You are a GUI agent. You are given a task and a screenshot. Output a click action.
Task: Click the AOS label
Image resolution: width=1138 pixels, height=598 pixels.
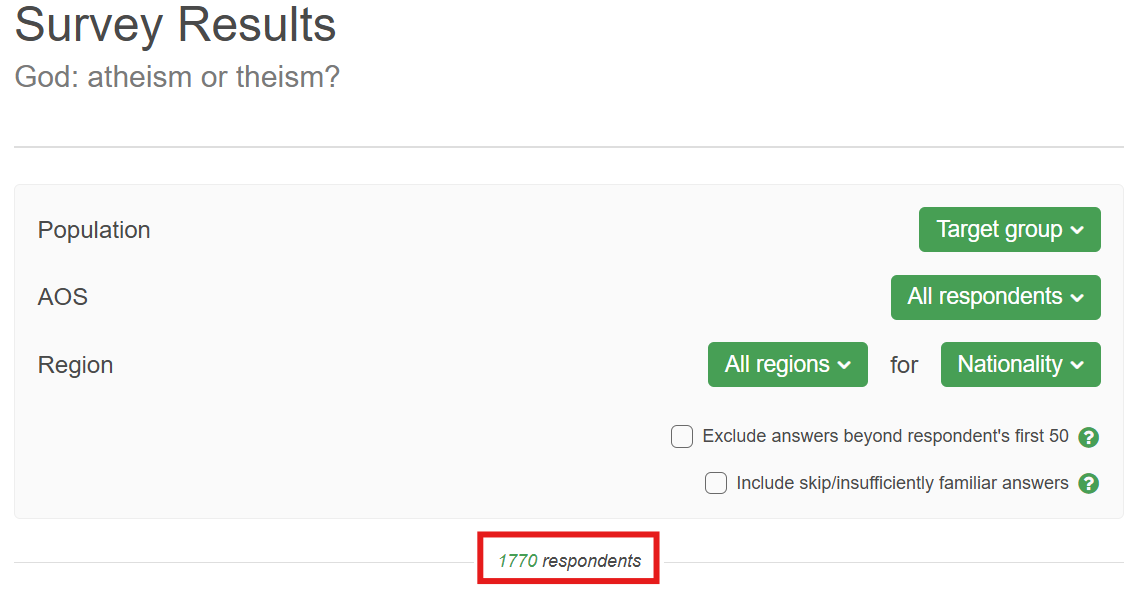pyautogui.click(x=63, y=297)
